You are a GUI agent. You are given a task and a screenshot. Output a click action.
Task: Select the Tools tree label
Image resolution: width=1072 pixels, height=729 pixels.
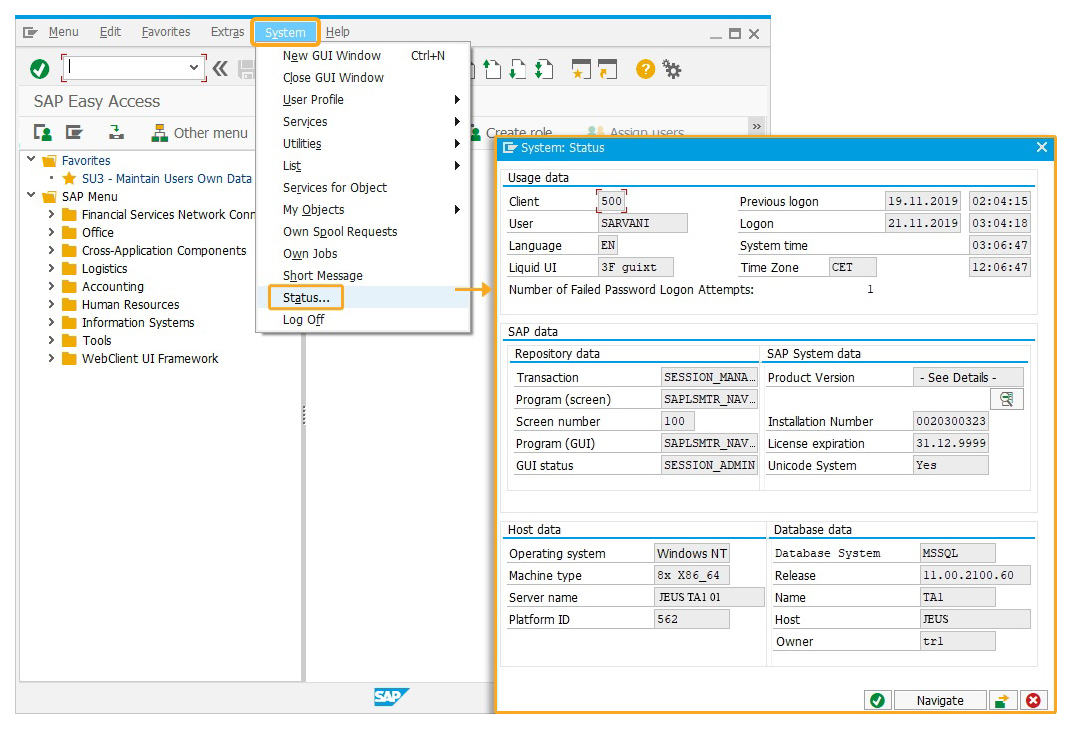coord(97,341)
